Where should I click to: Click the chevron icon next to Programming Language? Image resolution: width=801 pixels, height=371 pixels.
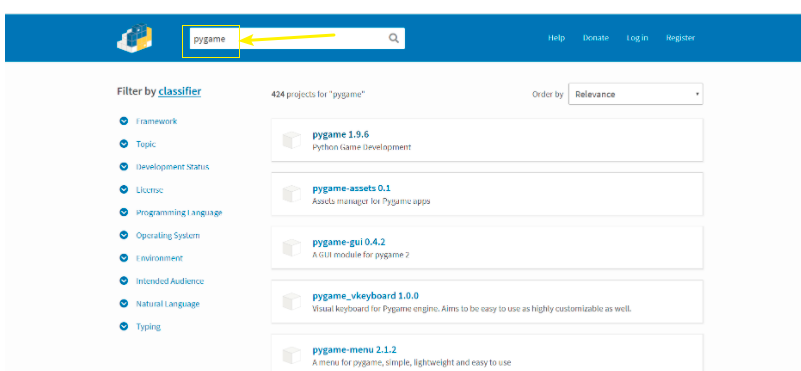[x=124, y=212]
